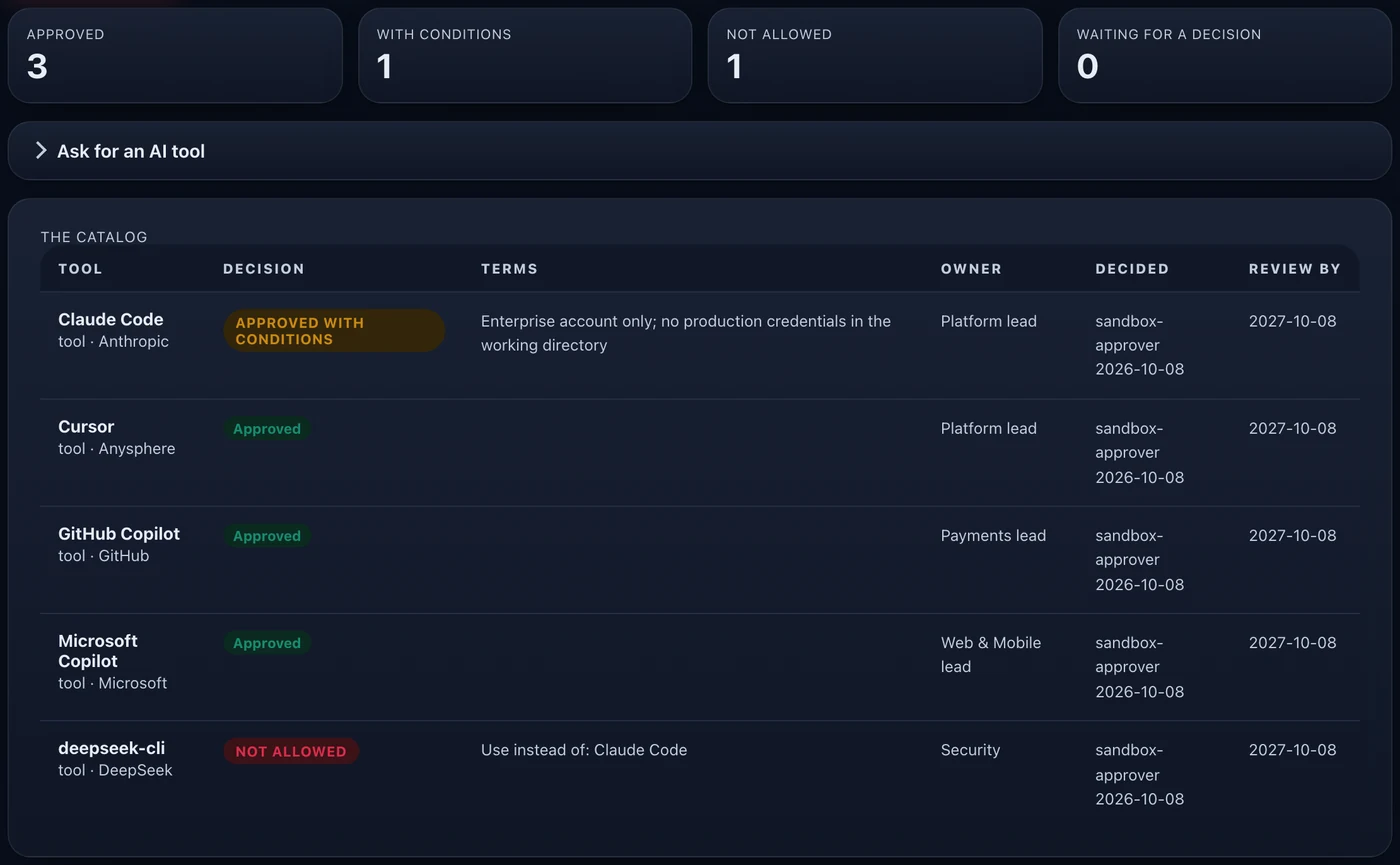Viewport: 1400px width, 865px height.
Task: Click the DECIDED column header
Action: [1132, 269]
